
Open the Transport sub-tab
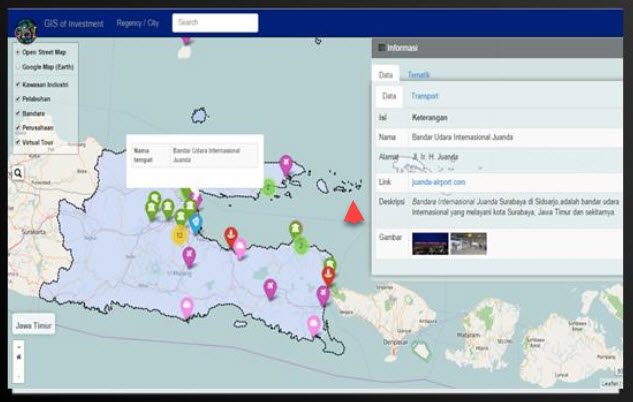(x=425, y=96)
